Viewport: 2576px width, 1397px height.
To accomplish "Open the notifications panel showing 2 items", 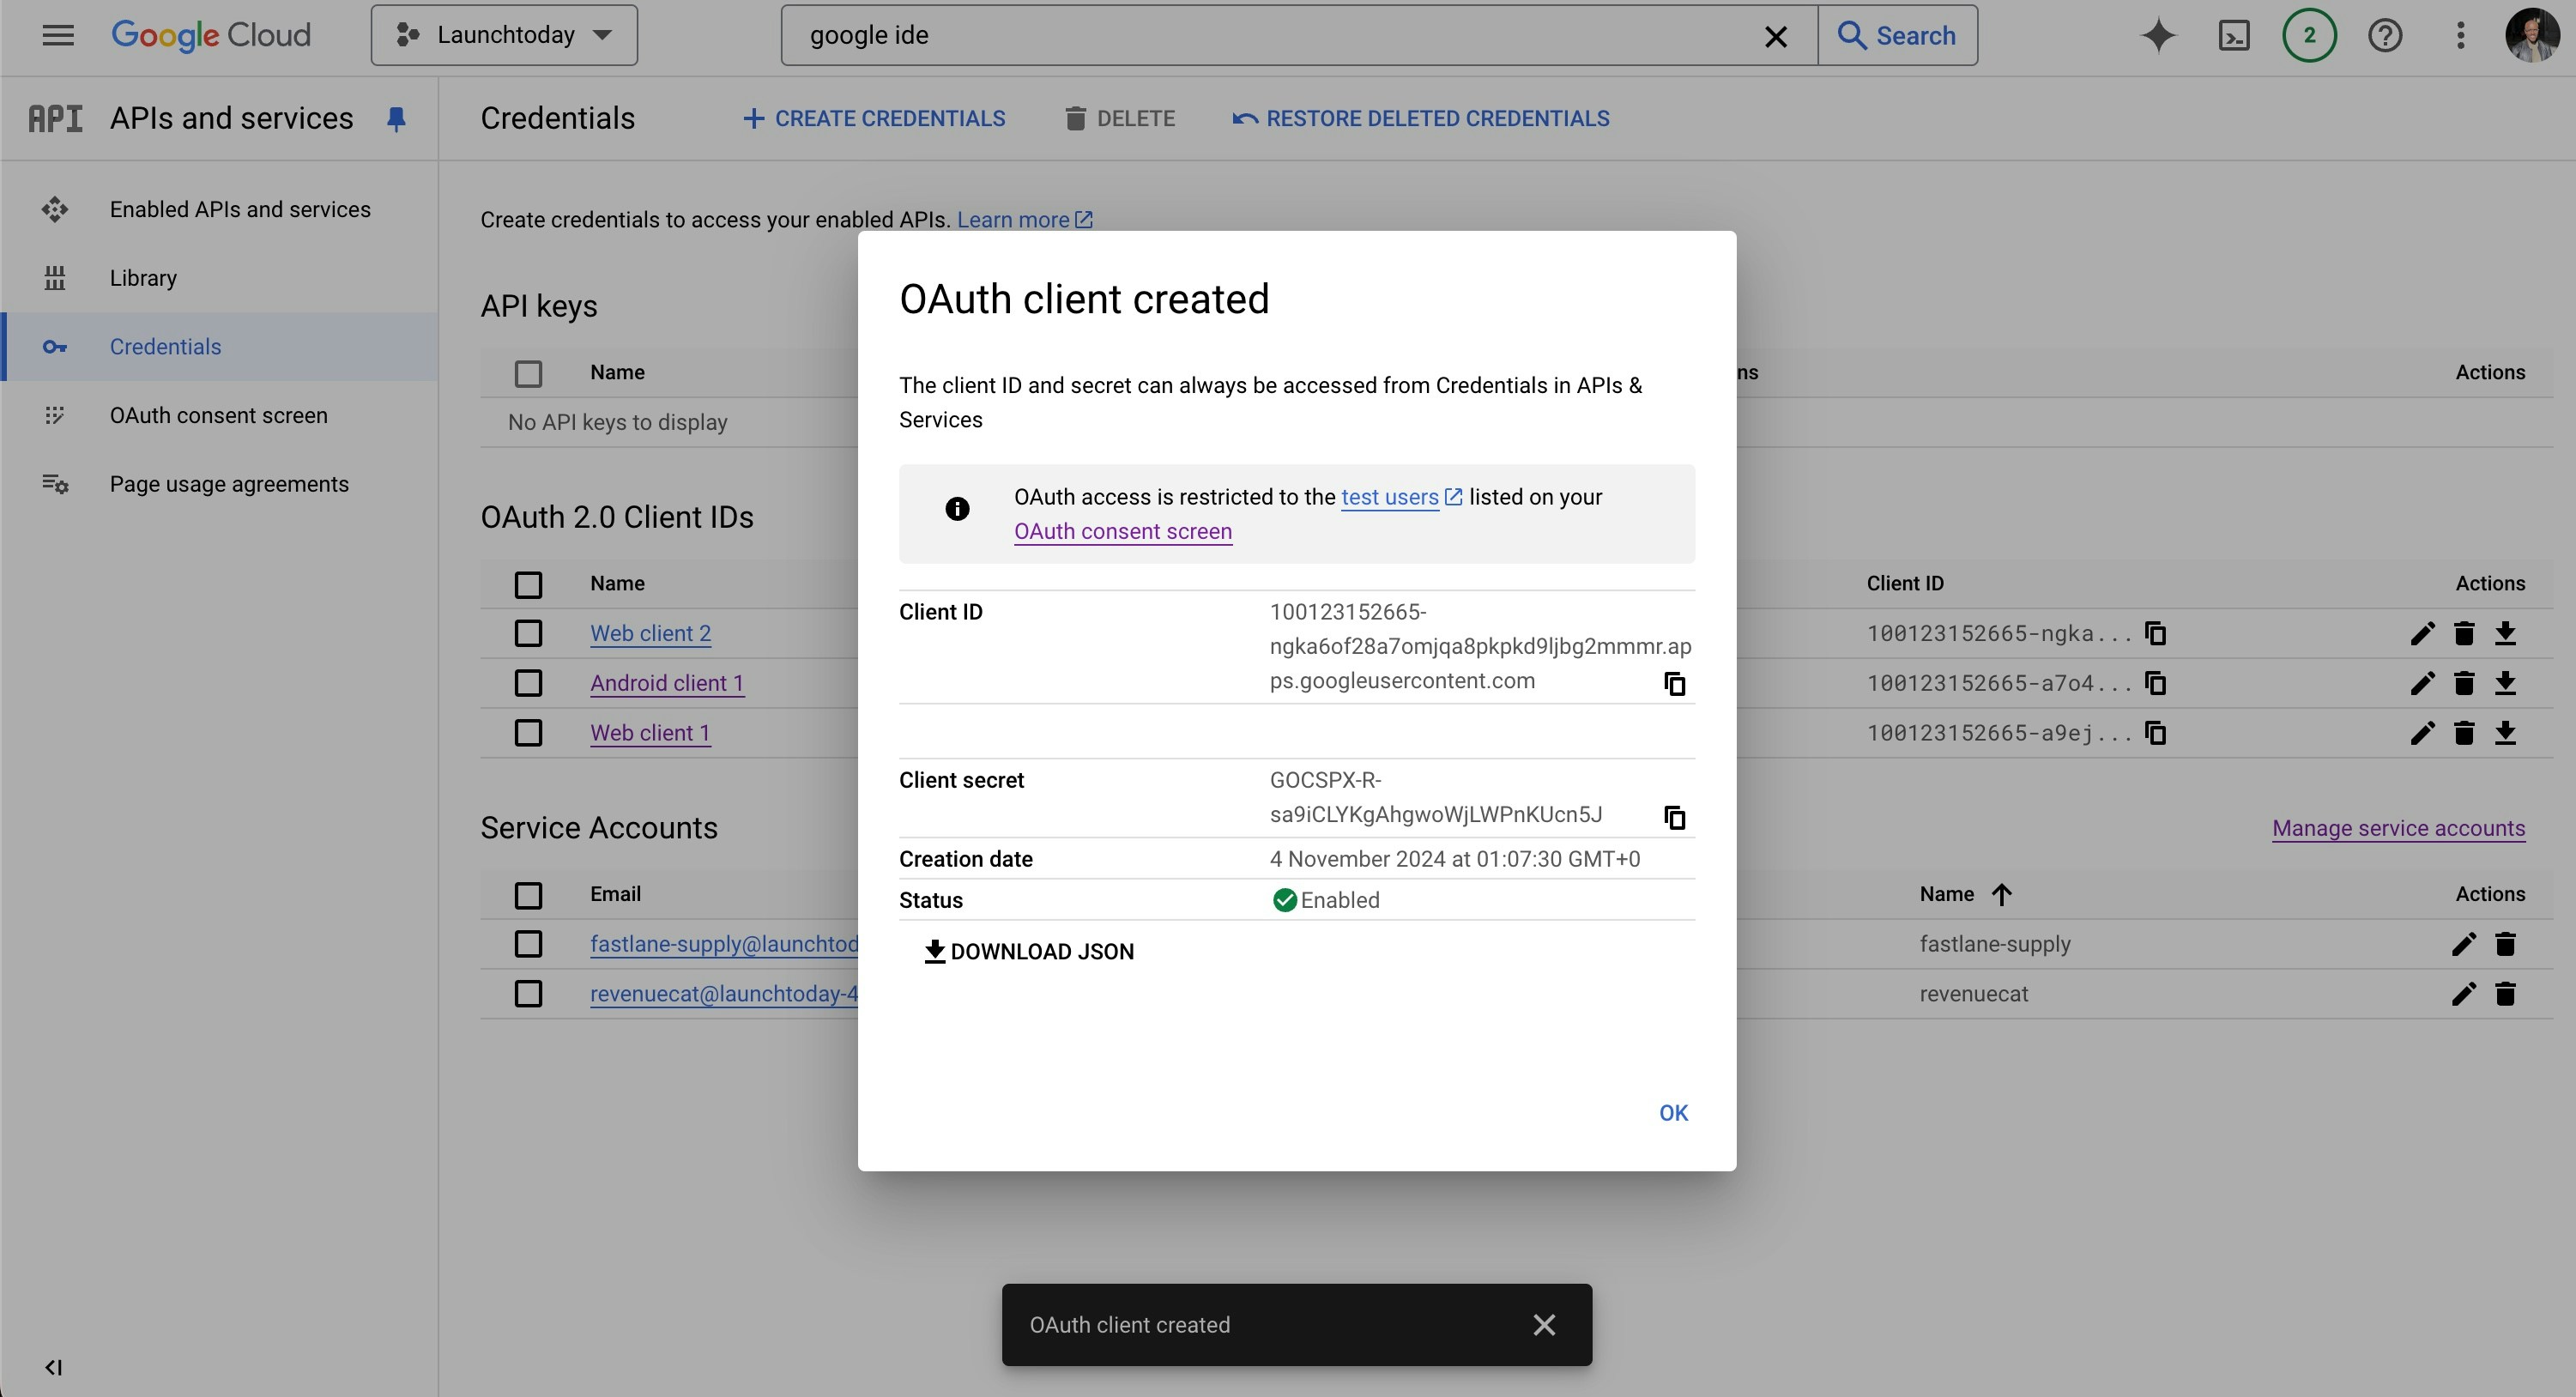I will pos(2309,35).
